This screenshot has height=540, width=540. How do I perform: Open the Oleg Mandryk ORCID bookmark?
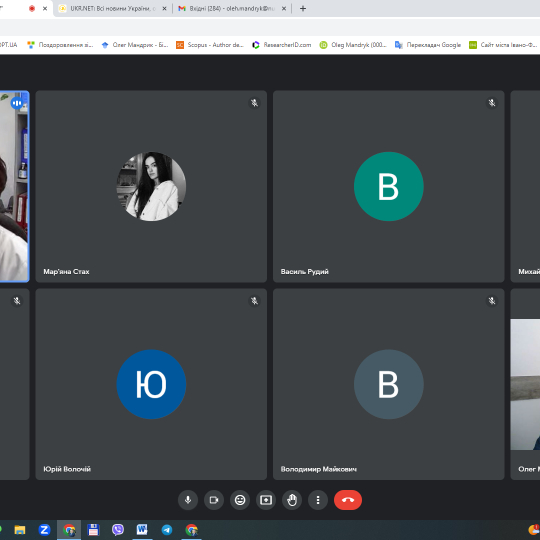click(353, 45)
